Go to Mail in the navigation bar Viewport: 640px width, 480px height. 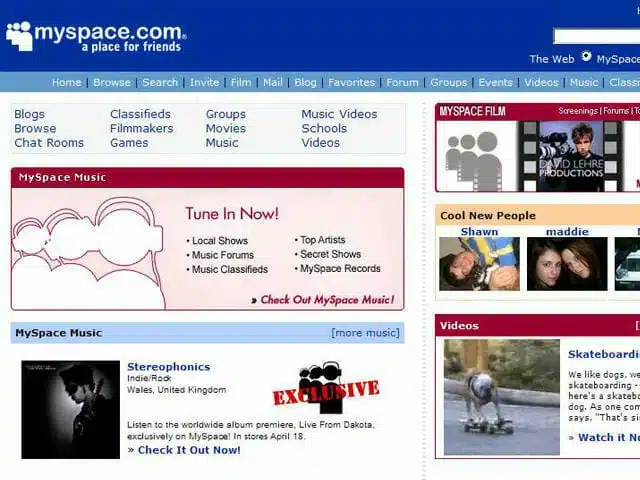[x=272, y=82]
